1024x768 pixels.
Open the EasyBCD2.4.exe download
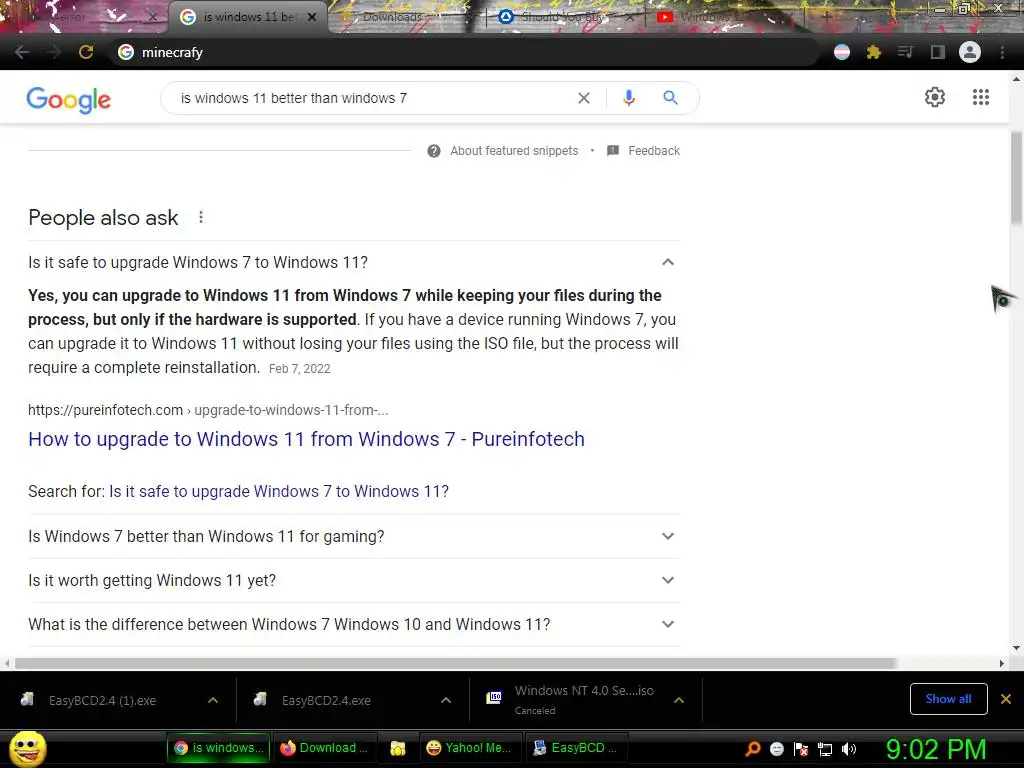coord(327,700)
